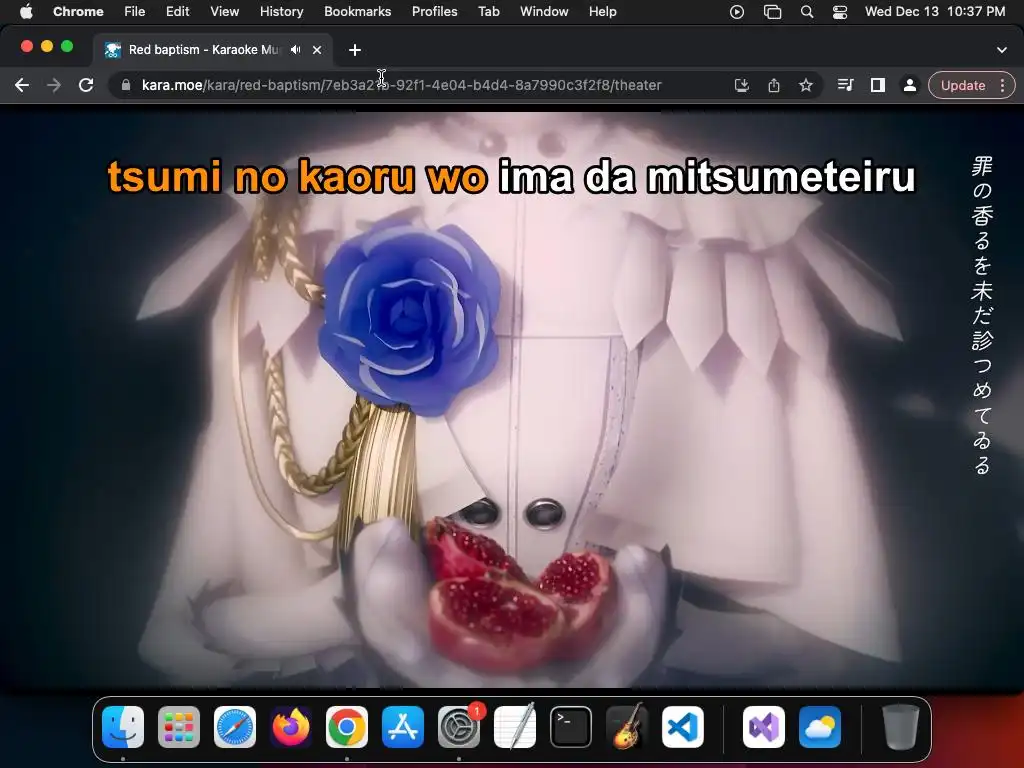Open Spotlight search in menu bar
The width and height of the screenshot is (1024, 768).
click(x=807, y=12)
